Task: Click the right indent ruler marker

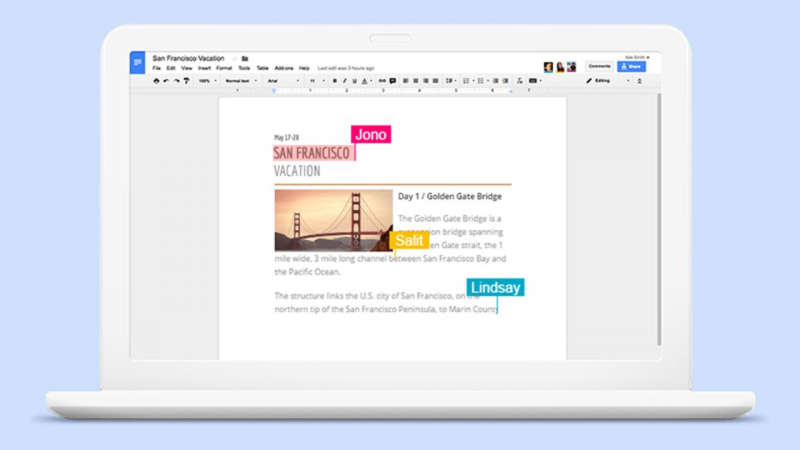Action: tap(511, 91)
